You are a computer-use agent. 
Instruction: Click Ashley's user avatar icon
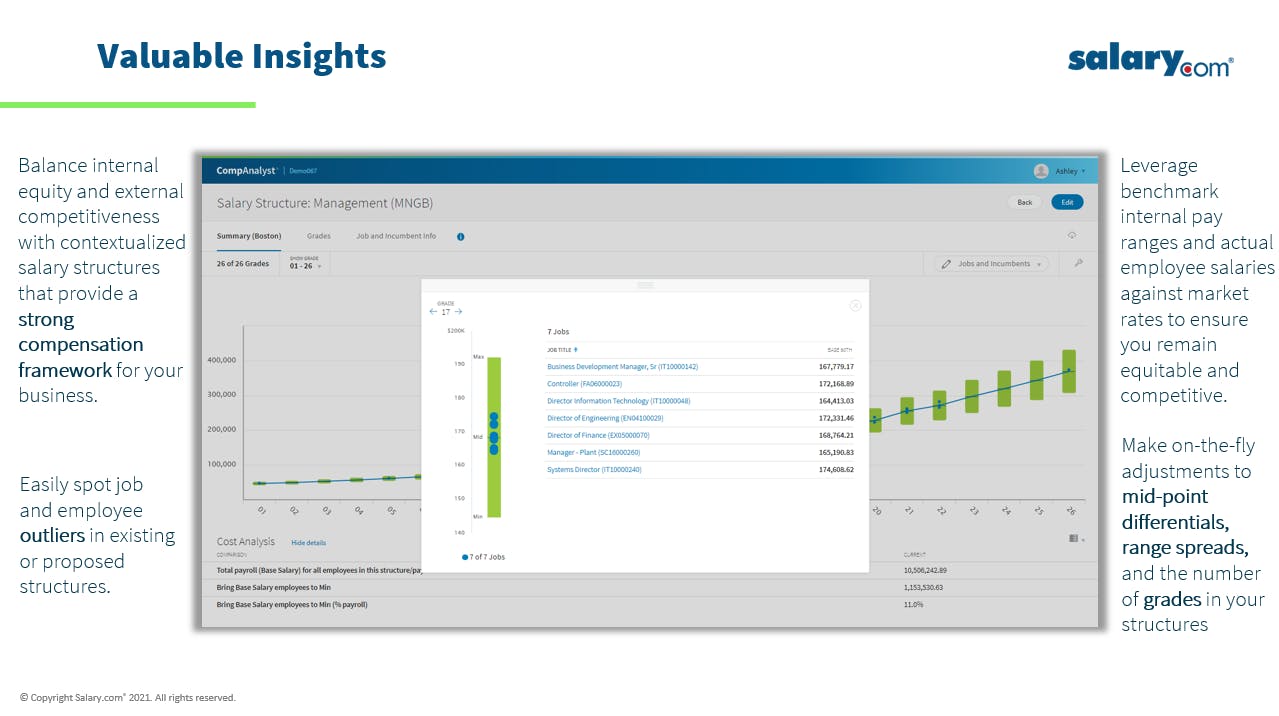click(x=1041, y=171)
